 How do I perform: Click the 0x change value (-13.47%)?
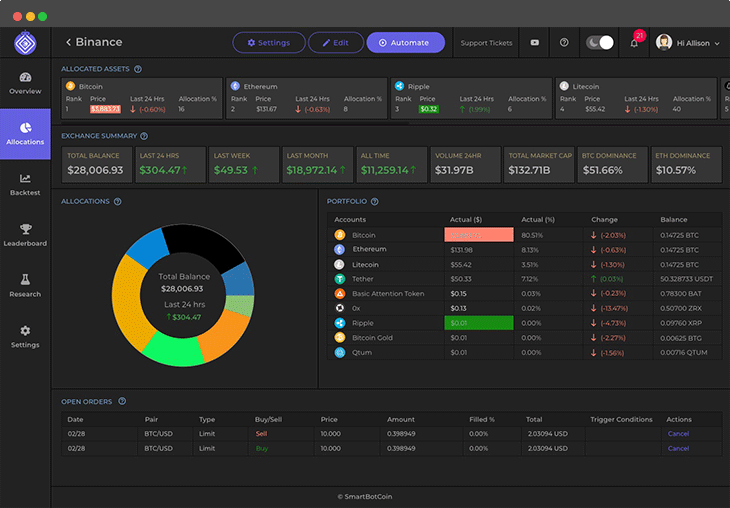point(613,308)
